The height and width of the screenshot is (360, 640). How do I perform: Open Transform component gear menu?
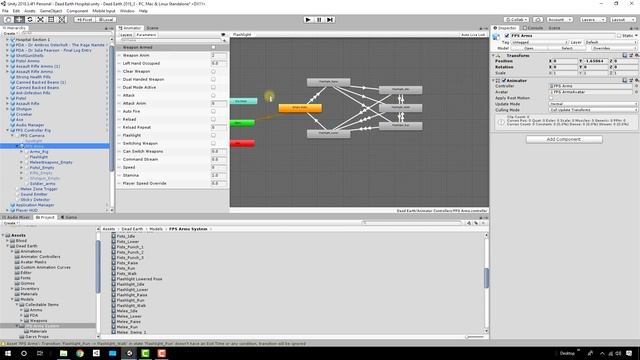coord(636,55)
